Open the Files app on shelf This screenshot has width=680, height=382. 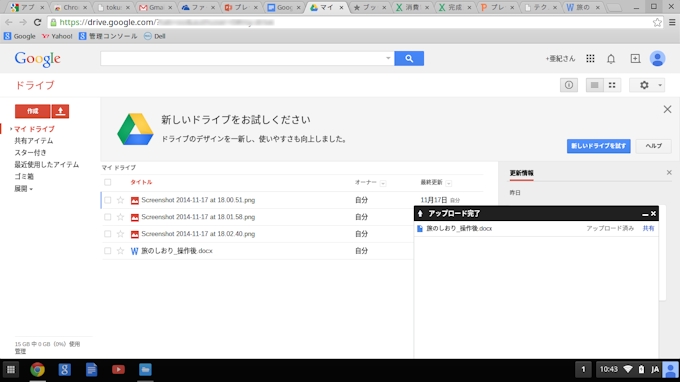coord(145,370)
